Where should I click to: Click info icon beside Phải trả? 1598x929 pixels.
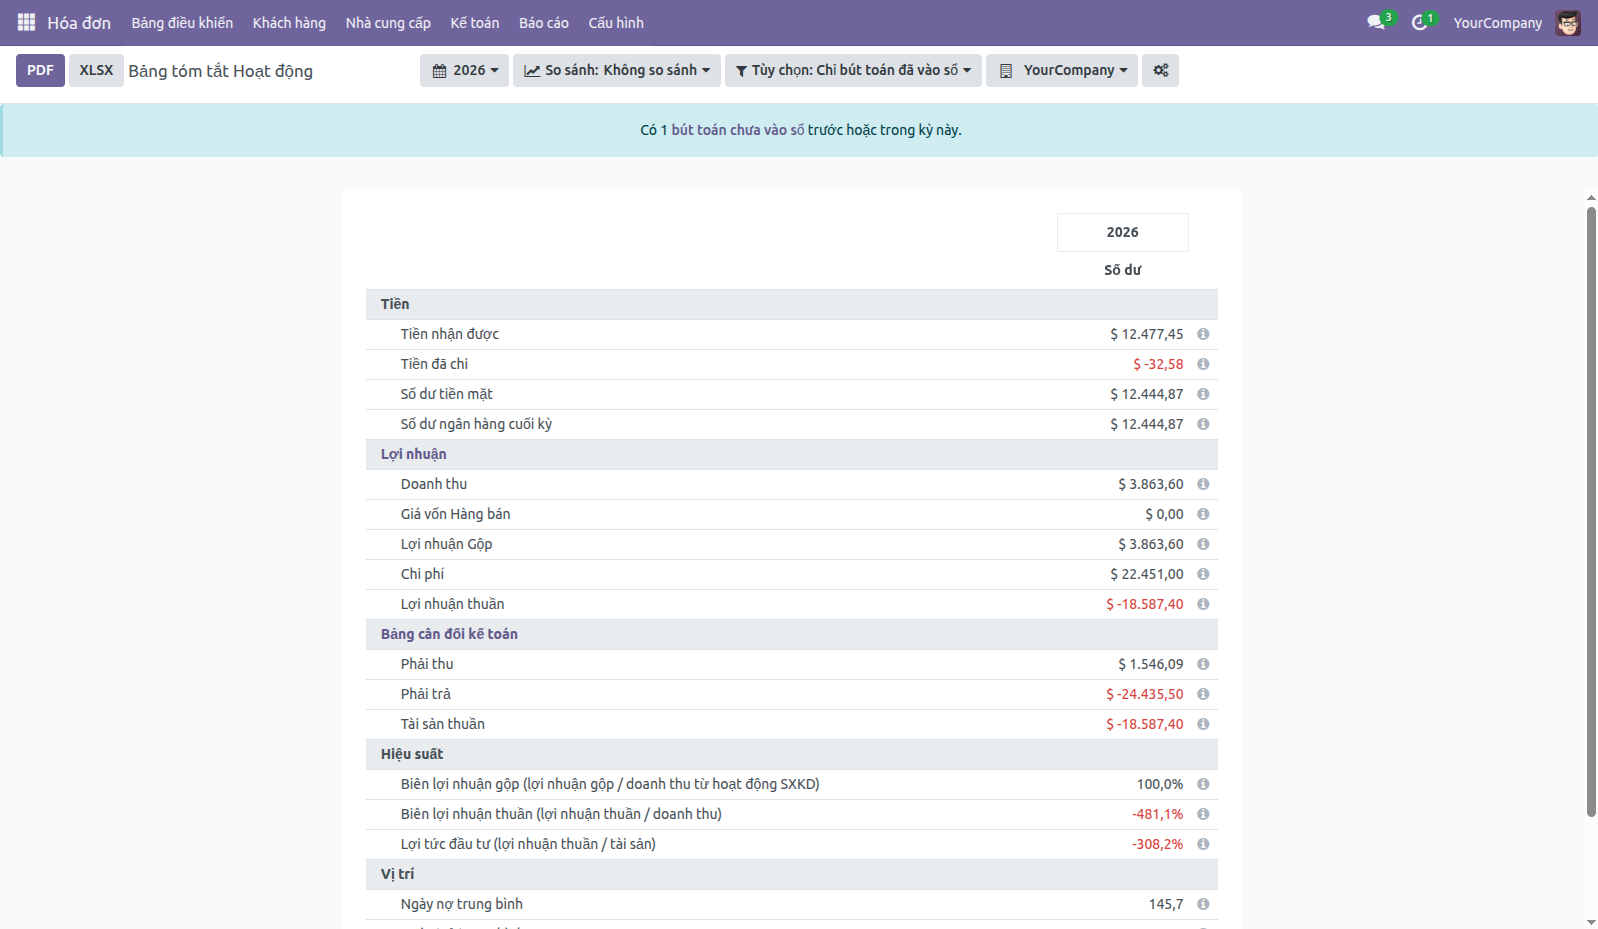1203,694
